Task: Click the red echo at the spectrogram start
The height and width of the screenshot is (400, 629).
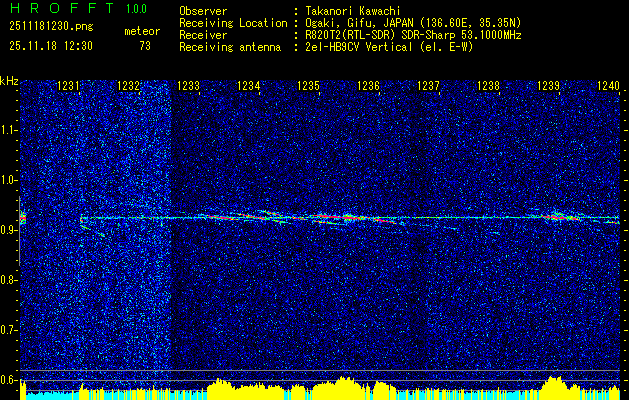Action: (x=23, y=219)
